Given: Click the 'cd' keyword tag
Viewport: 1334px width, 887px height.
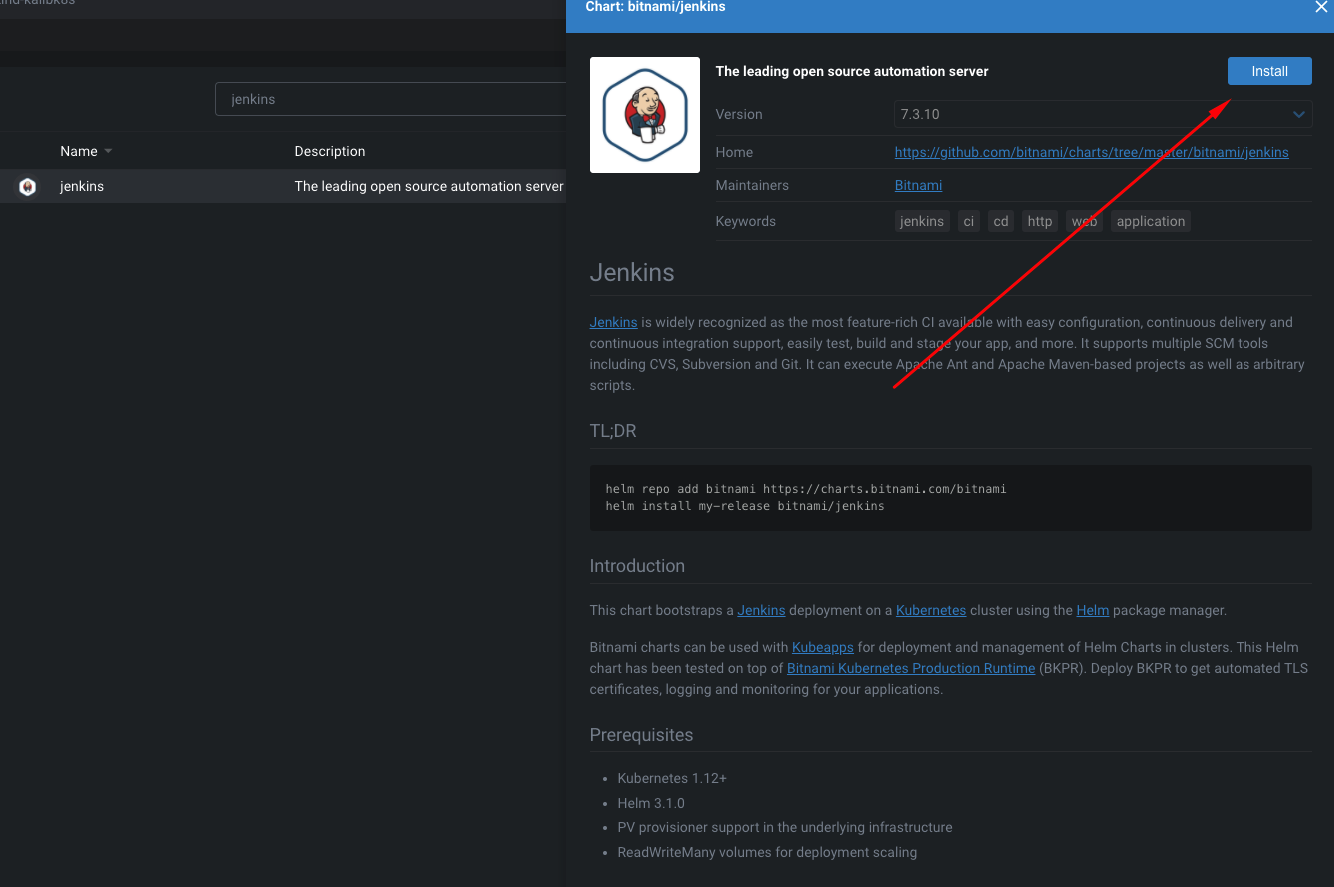Looking at the screenshot, I should coord(1000,222).
